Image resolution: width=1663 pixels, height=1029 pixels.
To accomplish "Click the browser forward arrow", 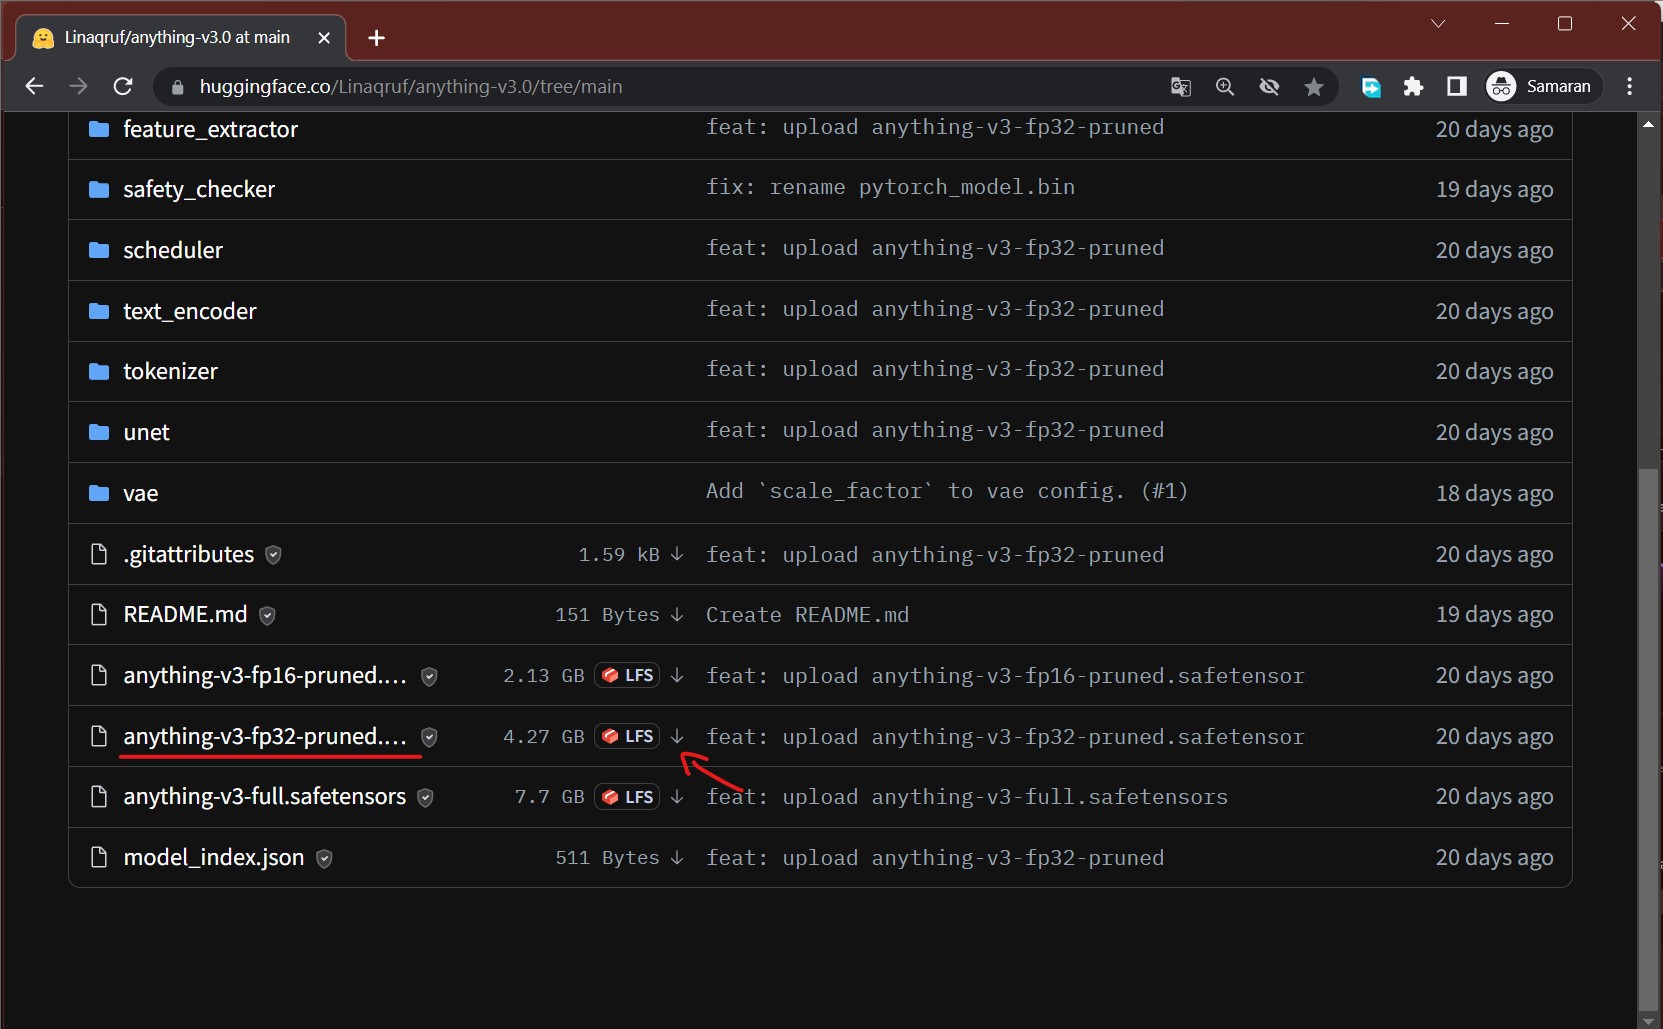I will [78, 86].
